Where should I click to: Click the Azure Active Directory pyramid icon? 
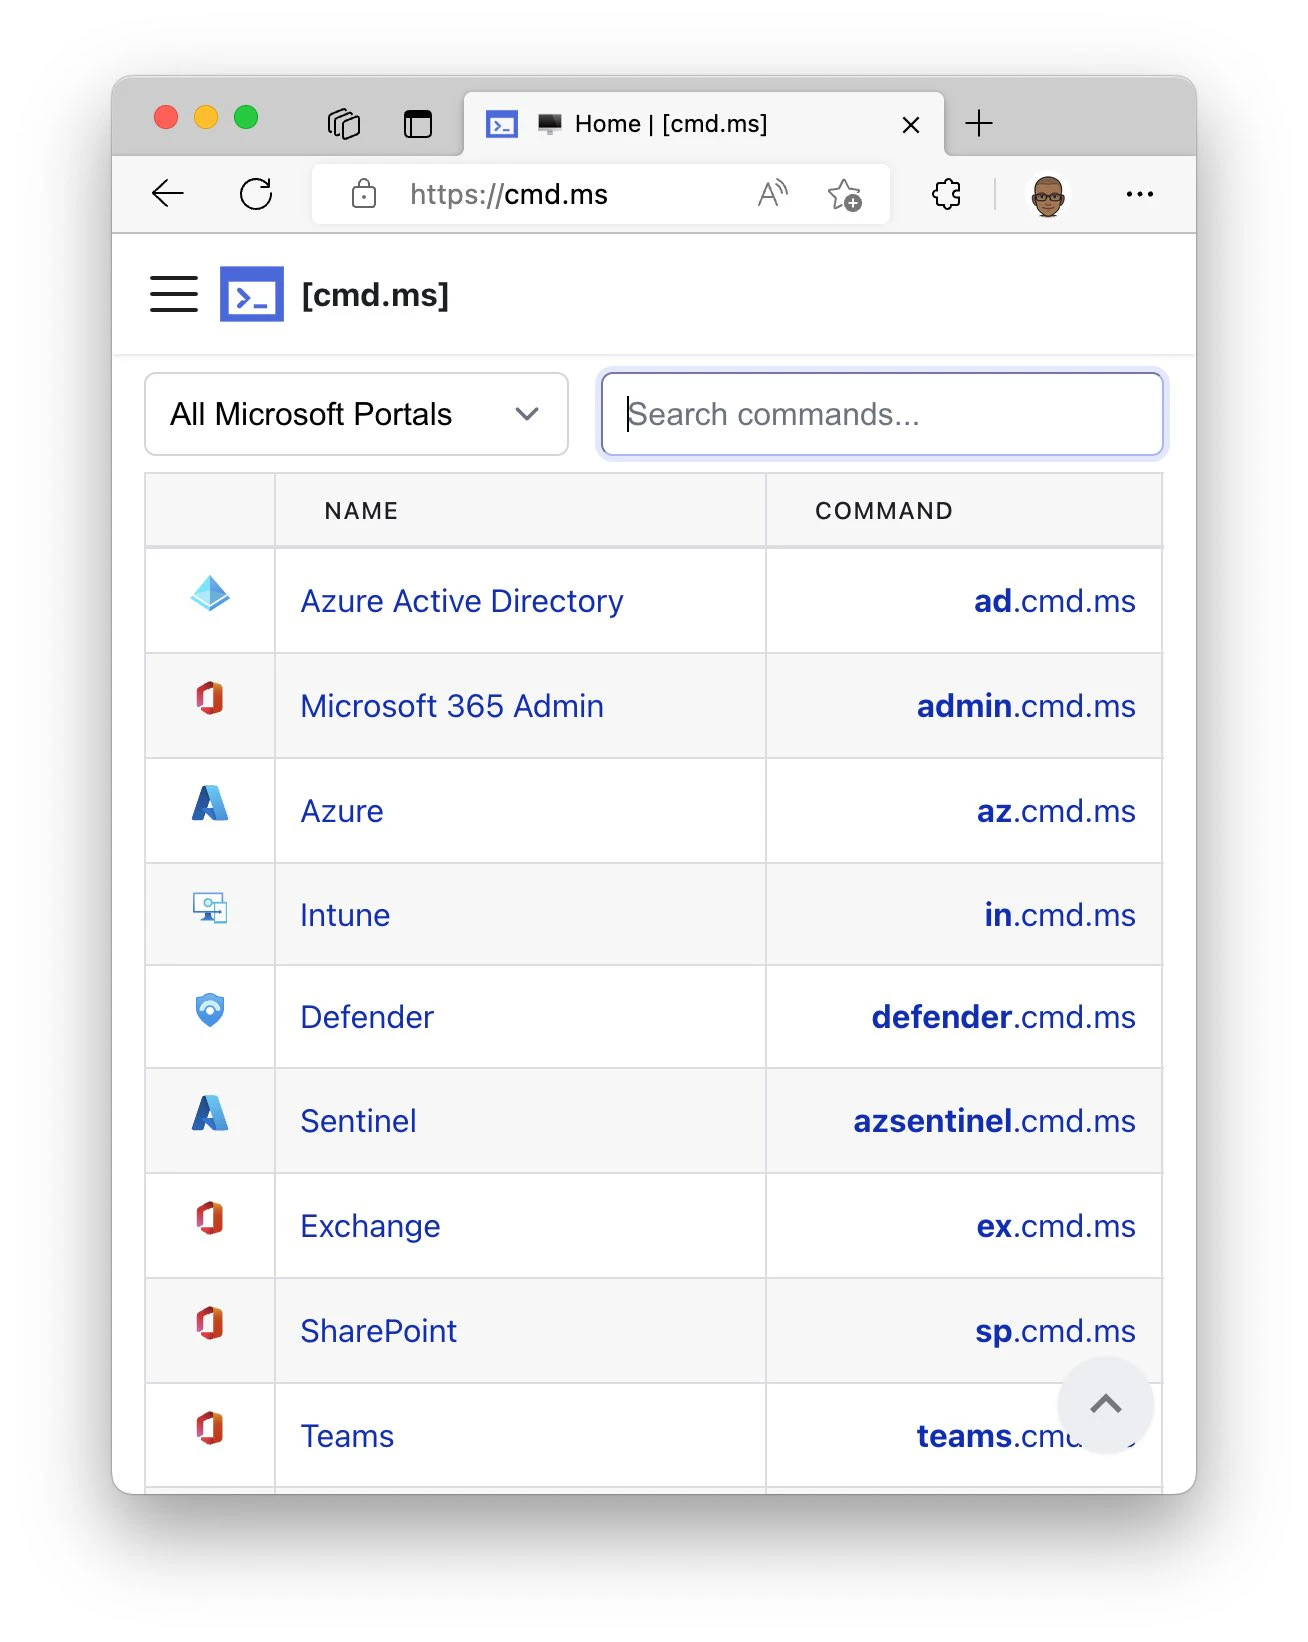point(210,593)
